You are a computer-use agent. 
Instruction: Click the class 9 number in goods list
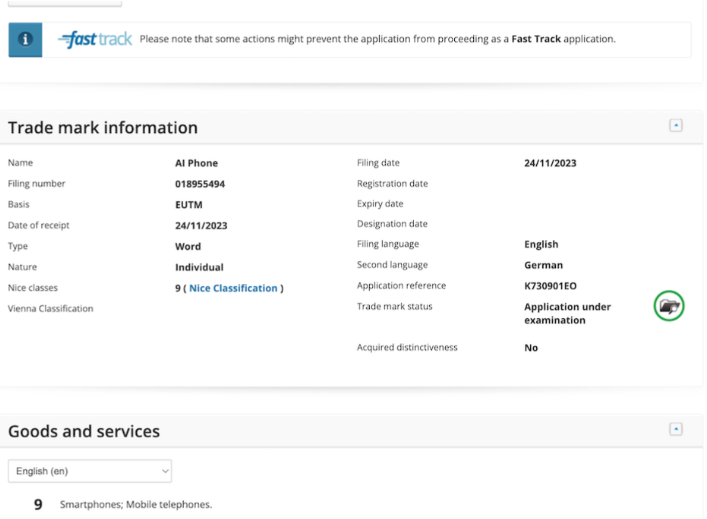point(39,505)
